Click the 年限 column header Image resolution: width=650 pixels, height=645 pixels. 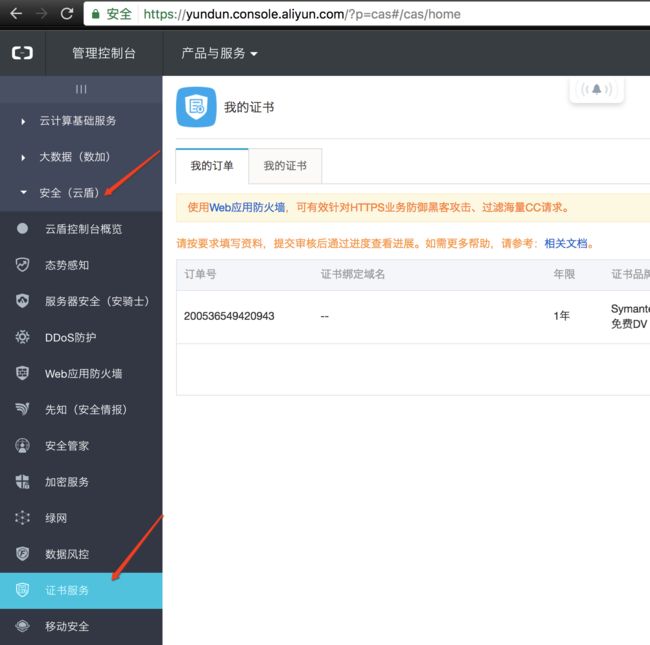coord(564,274)
